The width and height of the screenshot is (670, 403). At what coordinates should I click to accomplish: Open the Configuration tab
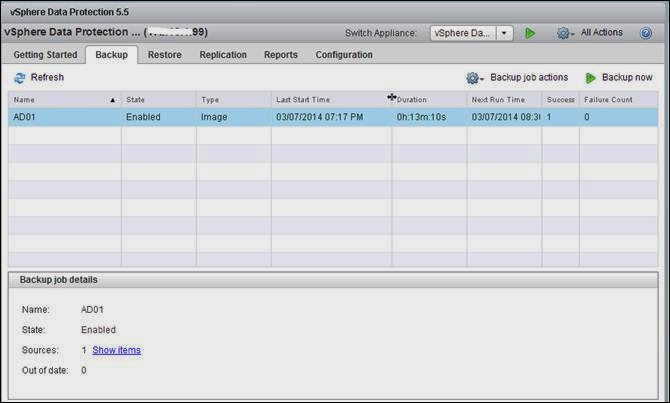click(344, 55)
